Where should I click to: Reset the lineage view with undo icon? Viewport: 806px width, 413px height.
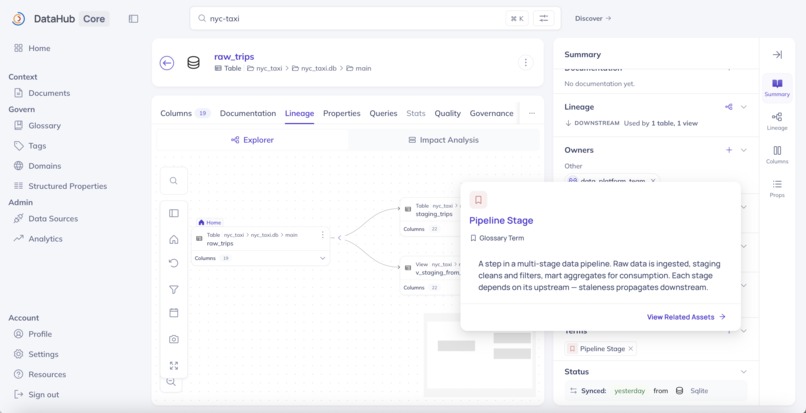click(x=174, y=263)
